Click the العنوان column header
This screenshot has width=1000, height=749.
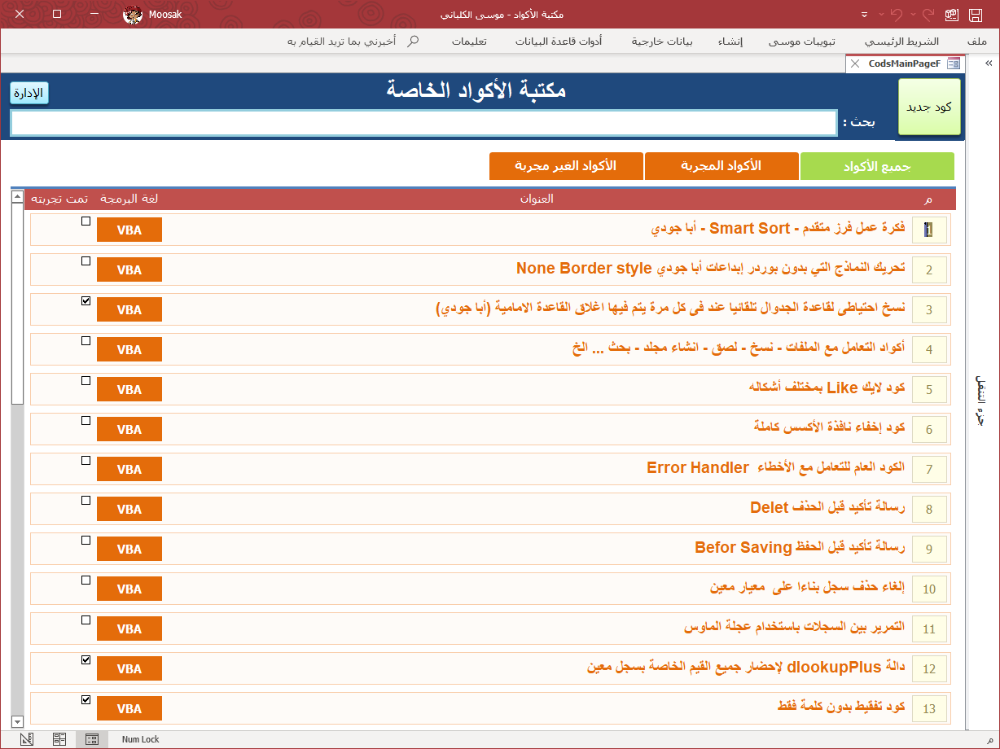536,199
